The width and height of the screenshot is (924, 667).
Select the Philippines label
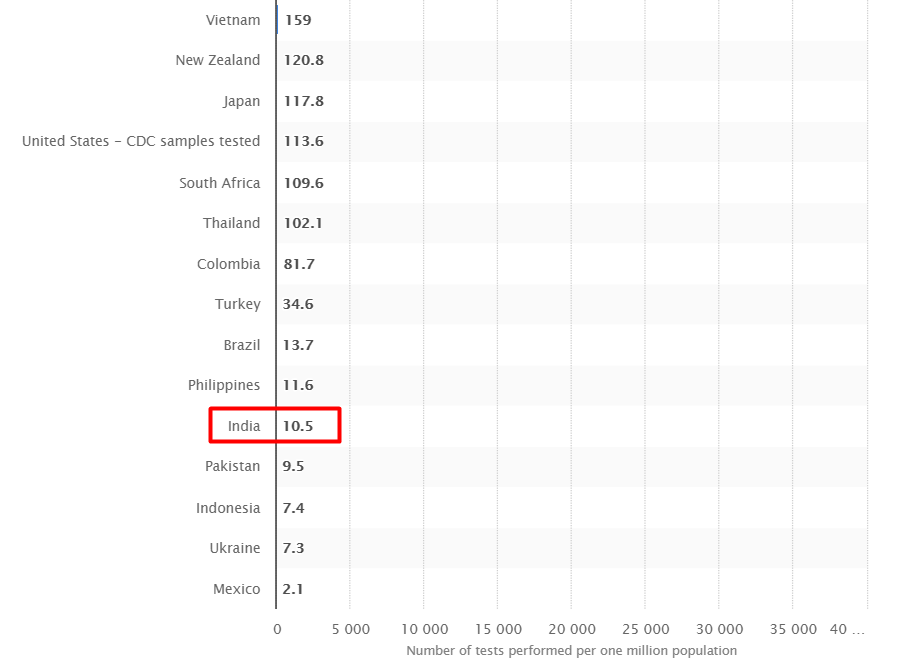pos(224,385)
